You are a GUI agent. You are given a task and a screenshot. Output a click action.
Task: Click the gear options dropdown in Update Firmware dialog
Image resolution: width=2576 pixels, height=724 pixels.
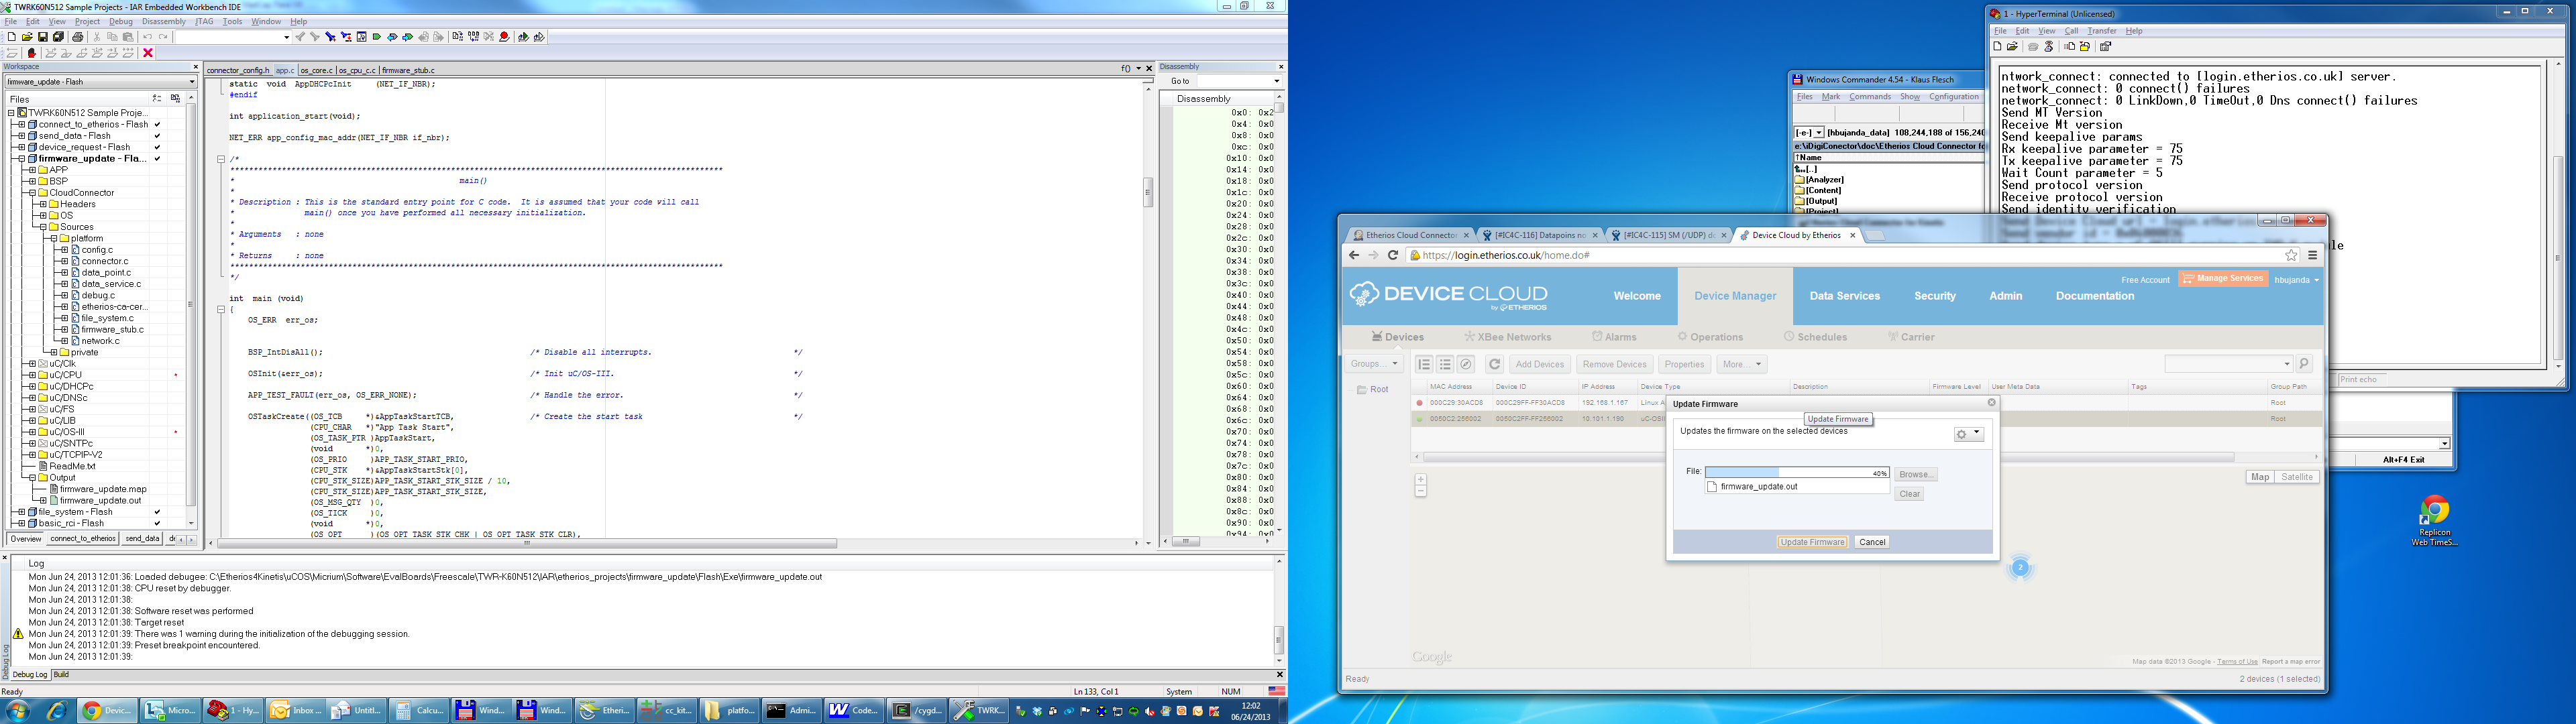tap(1968, 434)
